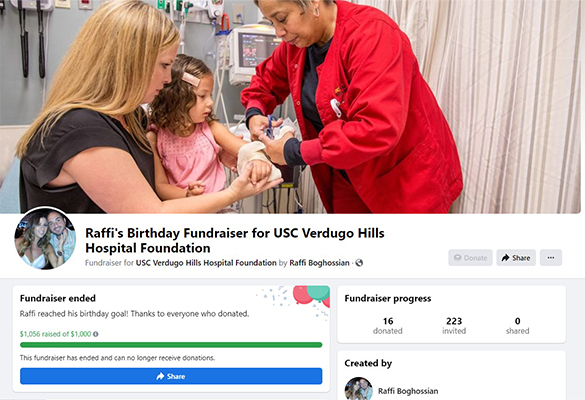Click the globe public privacy icon

tap(359, 263)
